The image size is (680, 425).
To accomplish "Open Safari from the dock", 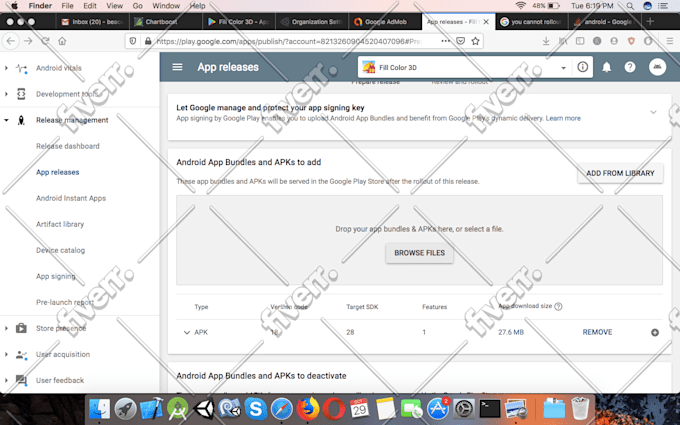I will [x=281, y=409].
